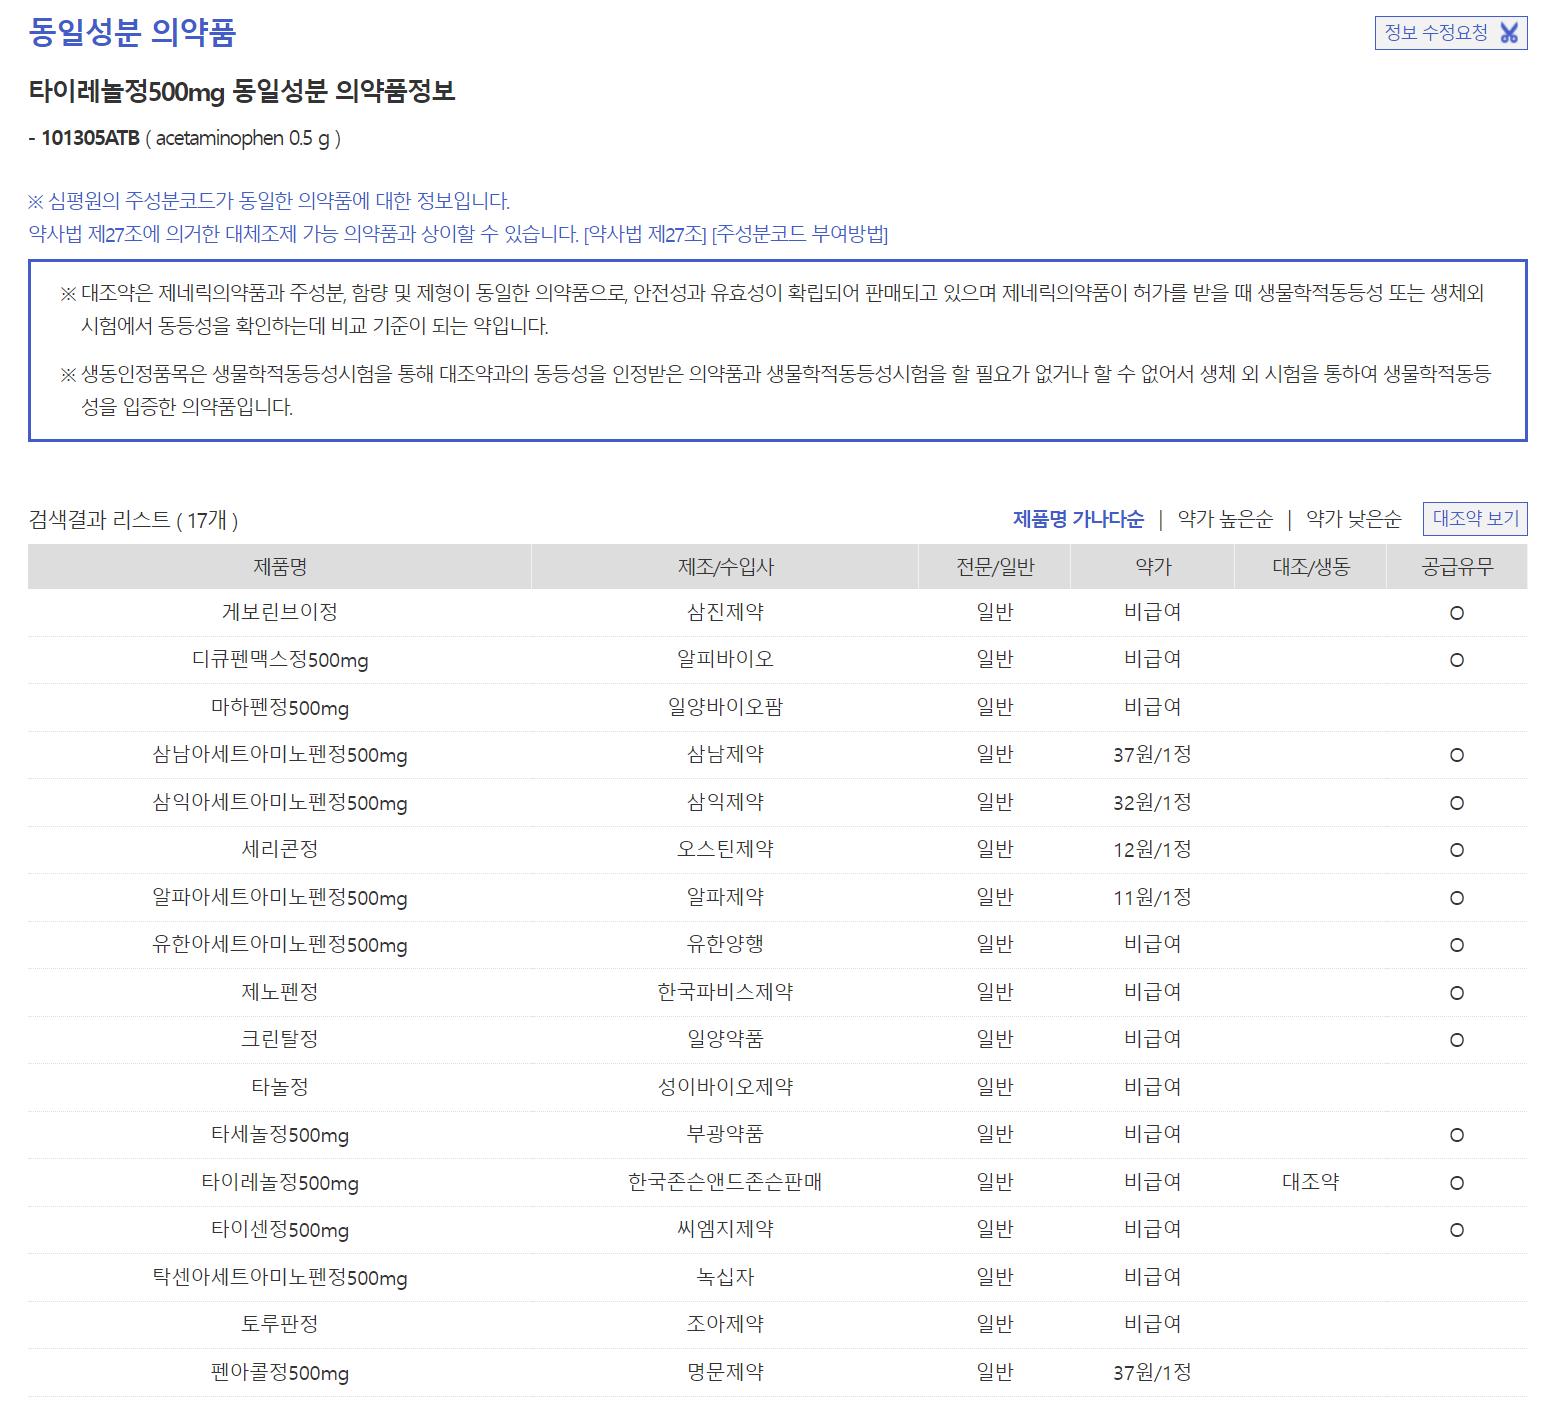
Task: Click the supply circle for 알파아세트아미노펜정500mg
Action: point(1457,898)
